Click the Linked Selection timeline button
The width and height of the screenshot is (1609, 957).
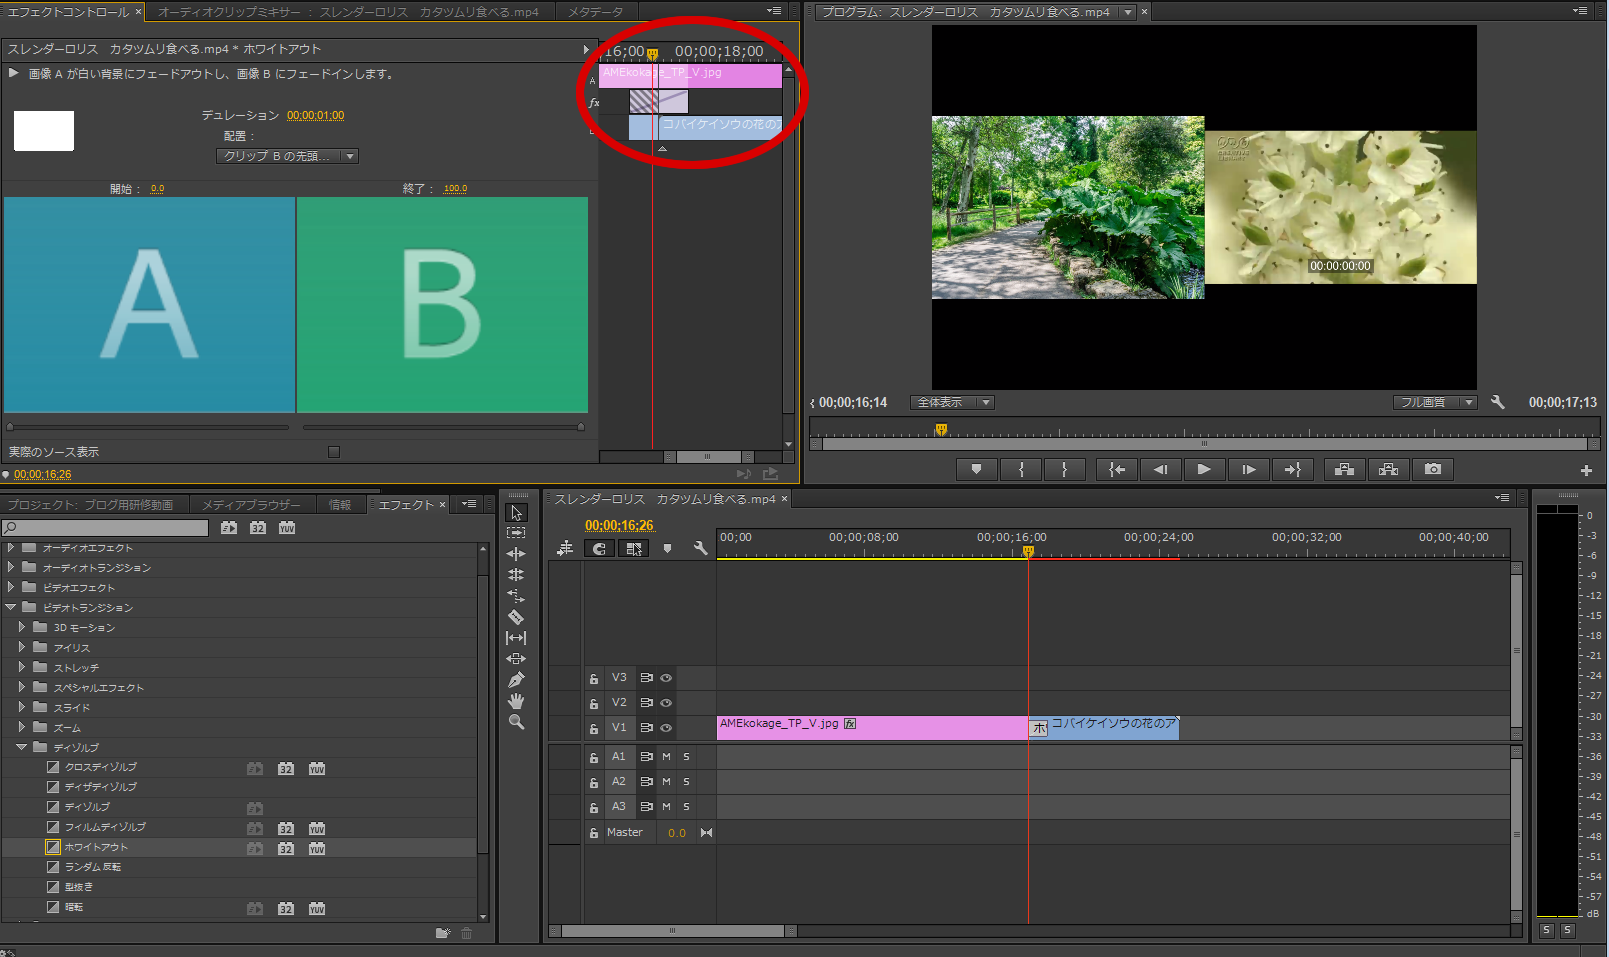coord(634,548)
